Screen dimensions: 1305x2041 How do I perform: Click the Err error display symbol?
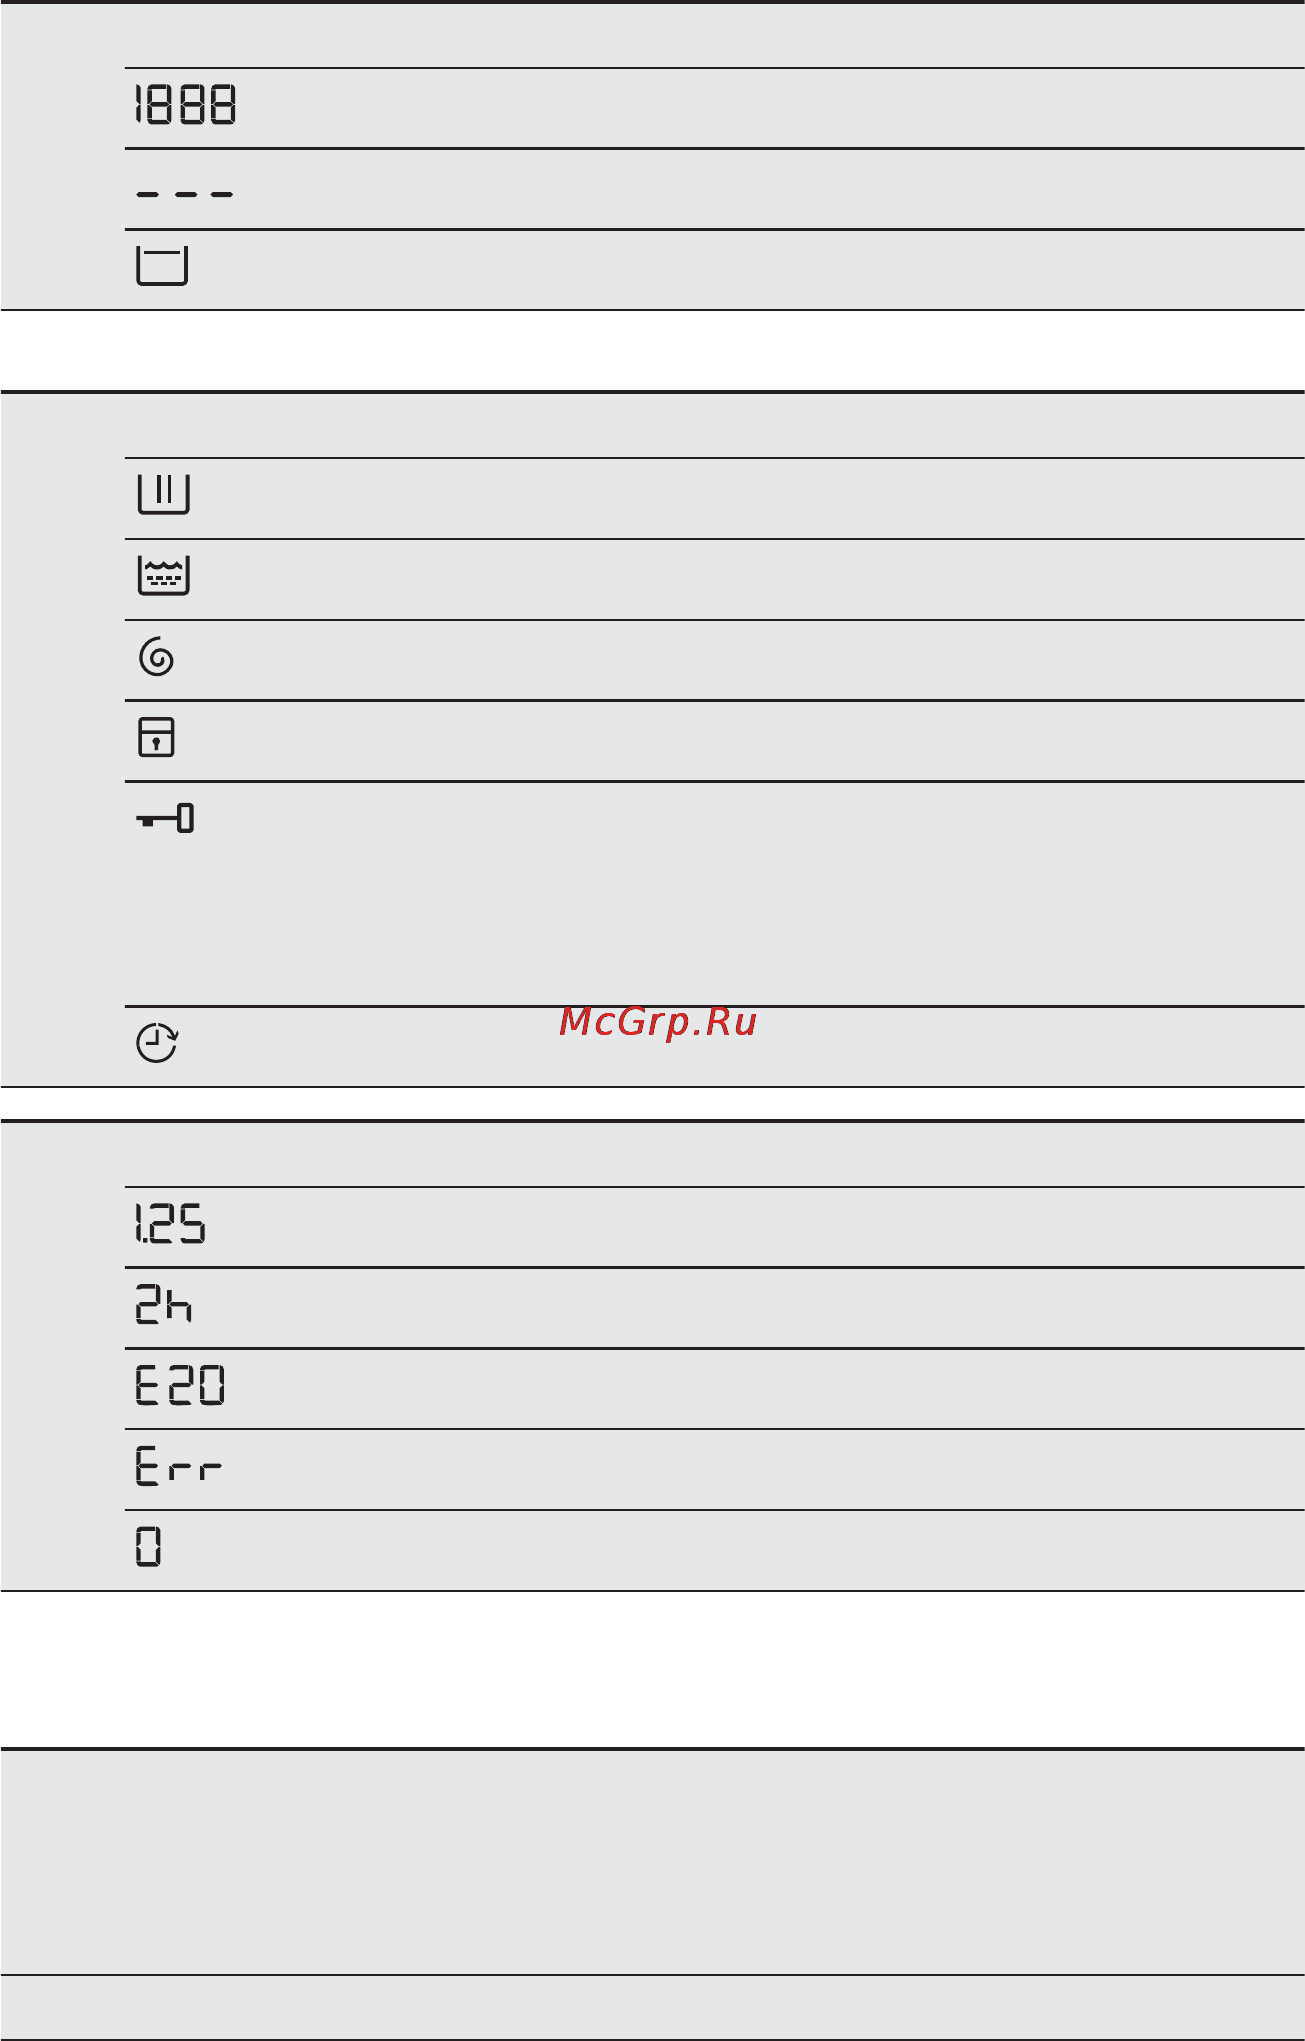point(178,1467)
